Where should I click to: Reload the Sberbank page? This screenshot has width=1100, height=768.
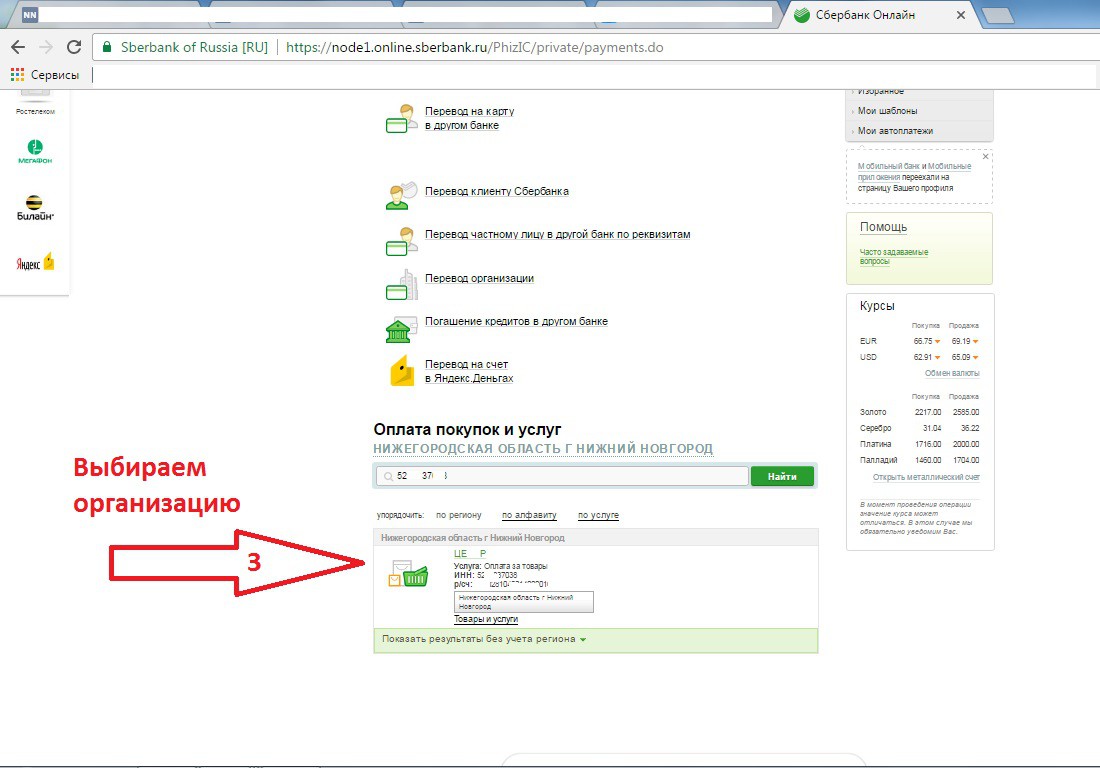point(74,47)
